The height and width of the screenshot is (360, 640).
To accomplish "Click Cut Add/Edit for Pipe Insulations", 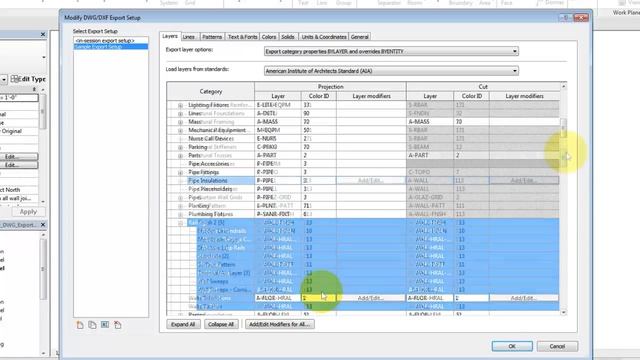I will pyautogui.click(x=524, y=181).
